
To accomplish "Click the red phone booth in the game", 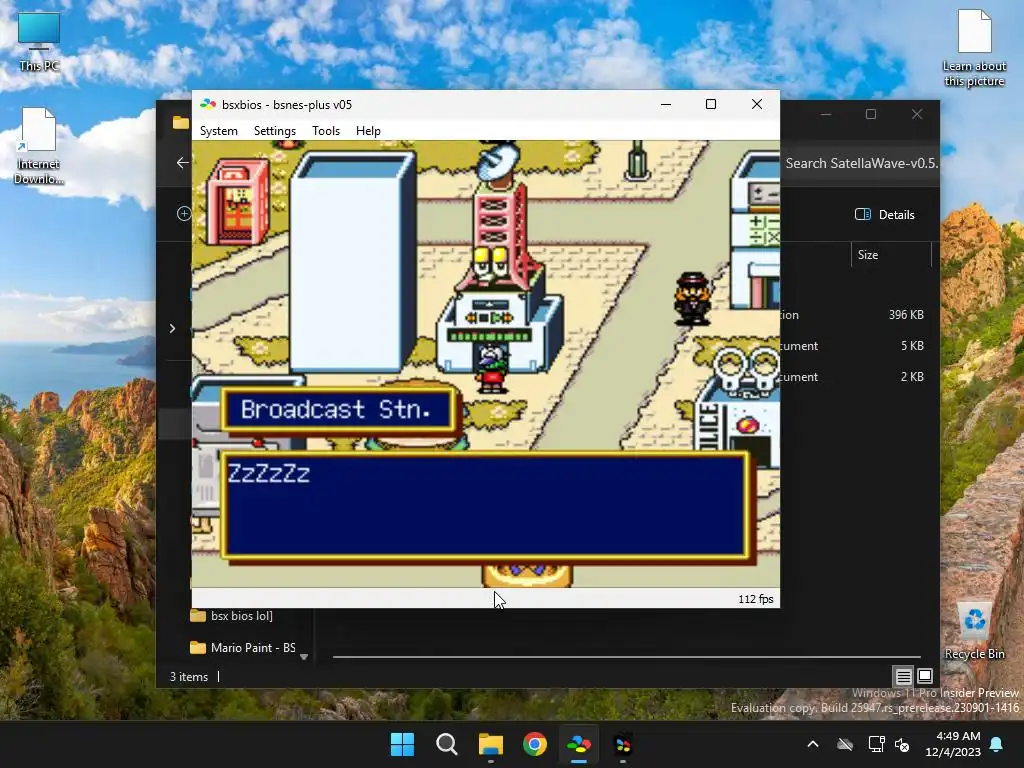I will tap(237, 202).
